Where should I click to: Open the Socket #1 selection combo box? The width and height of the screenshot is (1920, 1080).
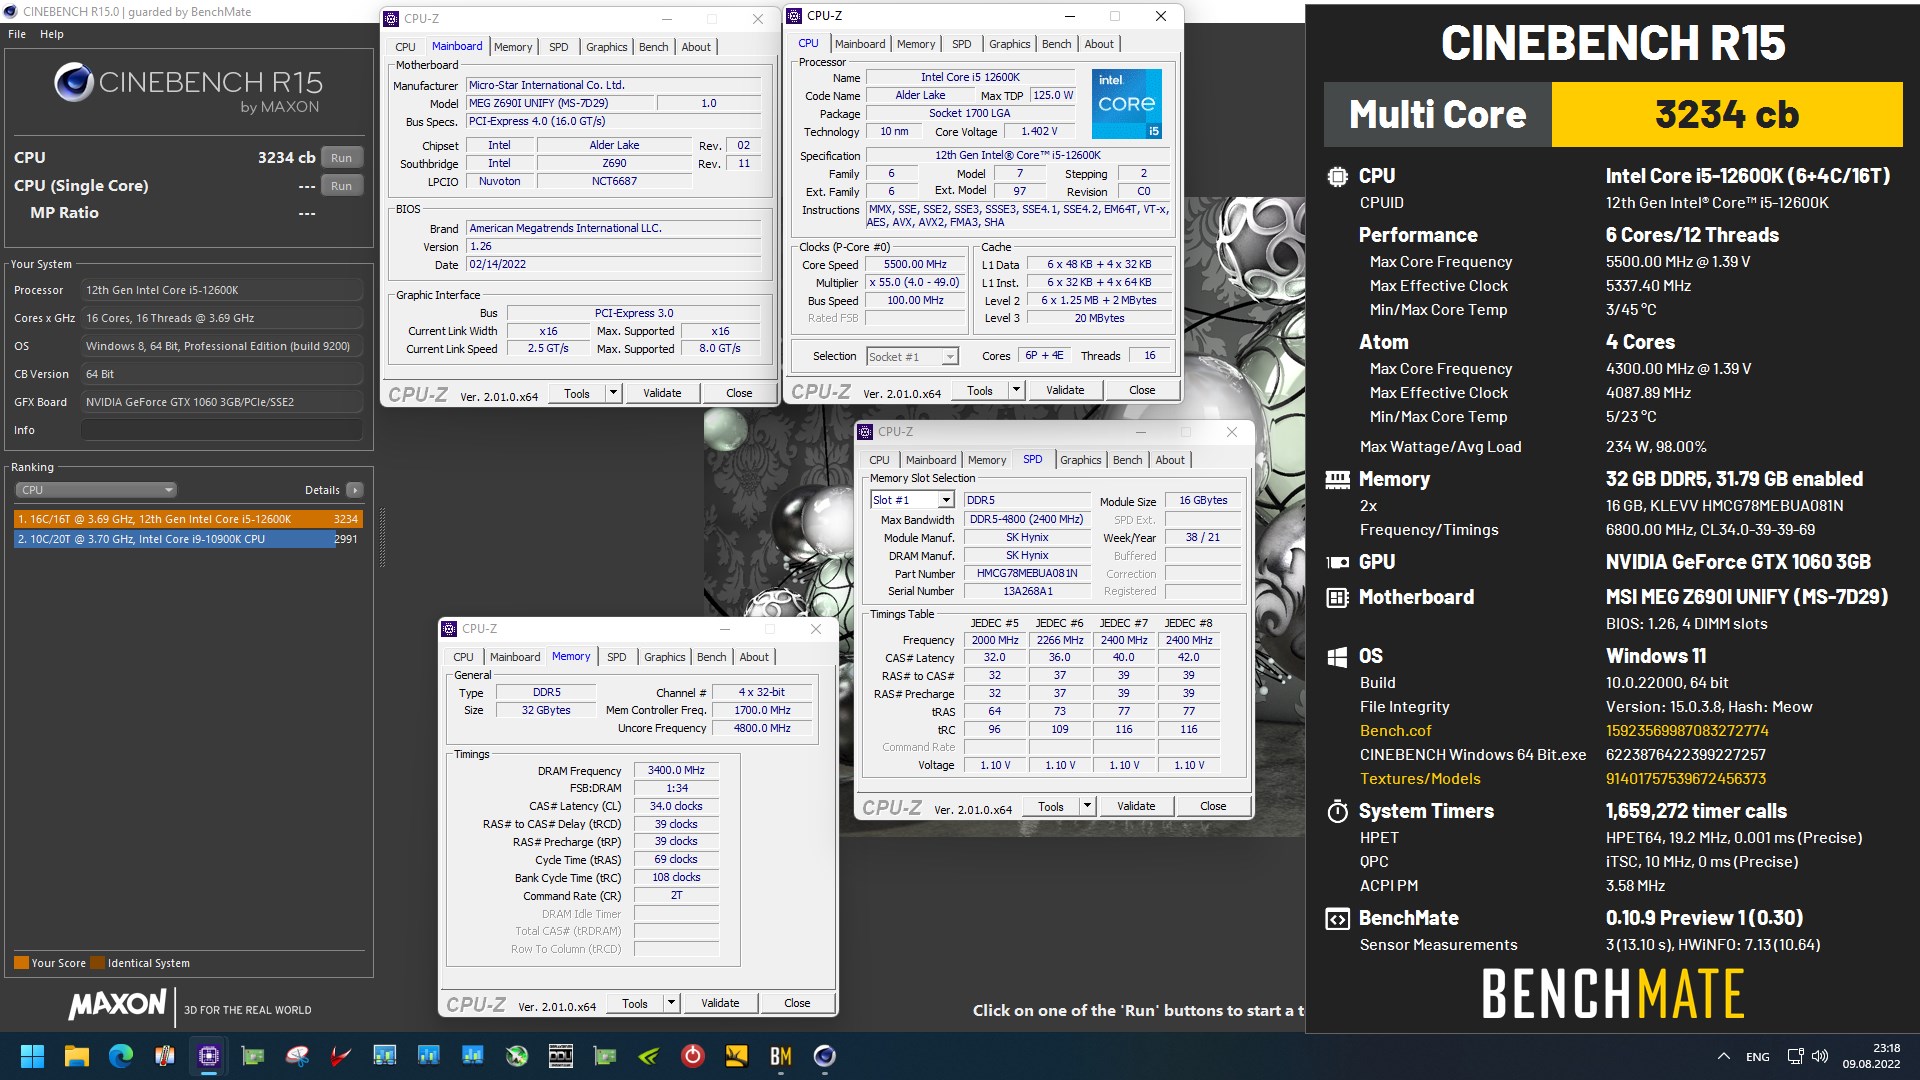click(x=912, y=357)
